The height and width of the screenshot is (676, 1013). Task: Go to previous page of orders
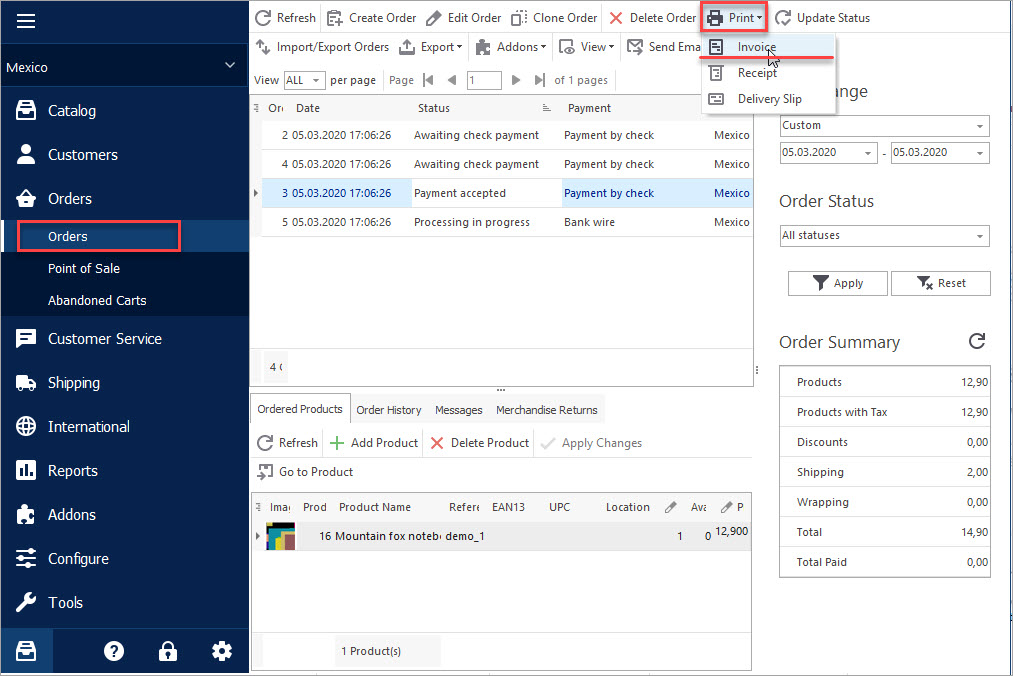[x=452, y=80]
